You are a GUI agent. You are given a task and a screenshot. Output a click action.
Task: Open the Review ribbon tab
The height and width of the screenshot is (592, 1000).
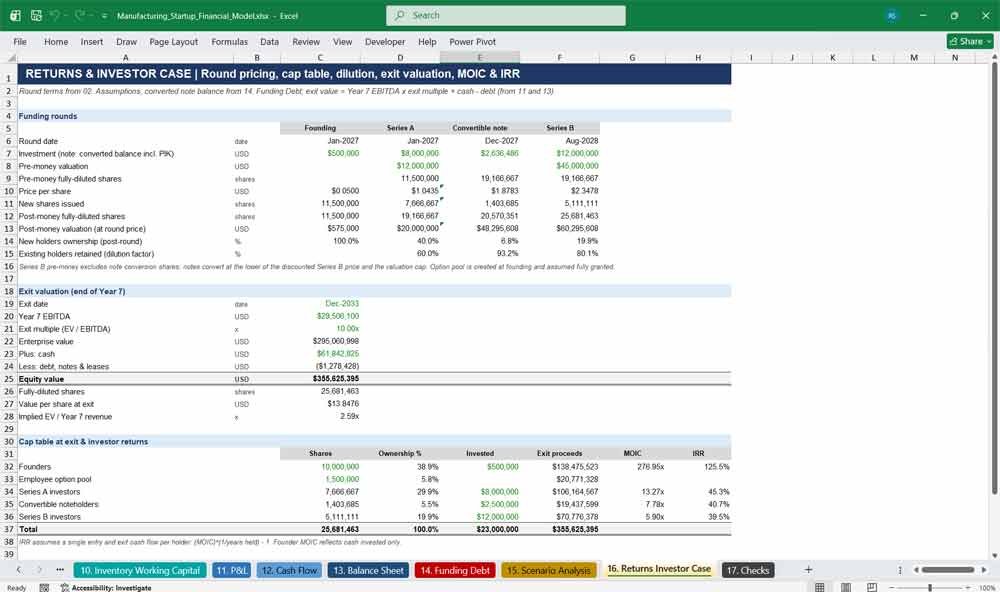(306, 41)
